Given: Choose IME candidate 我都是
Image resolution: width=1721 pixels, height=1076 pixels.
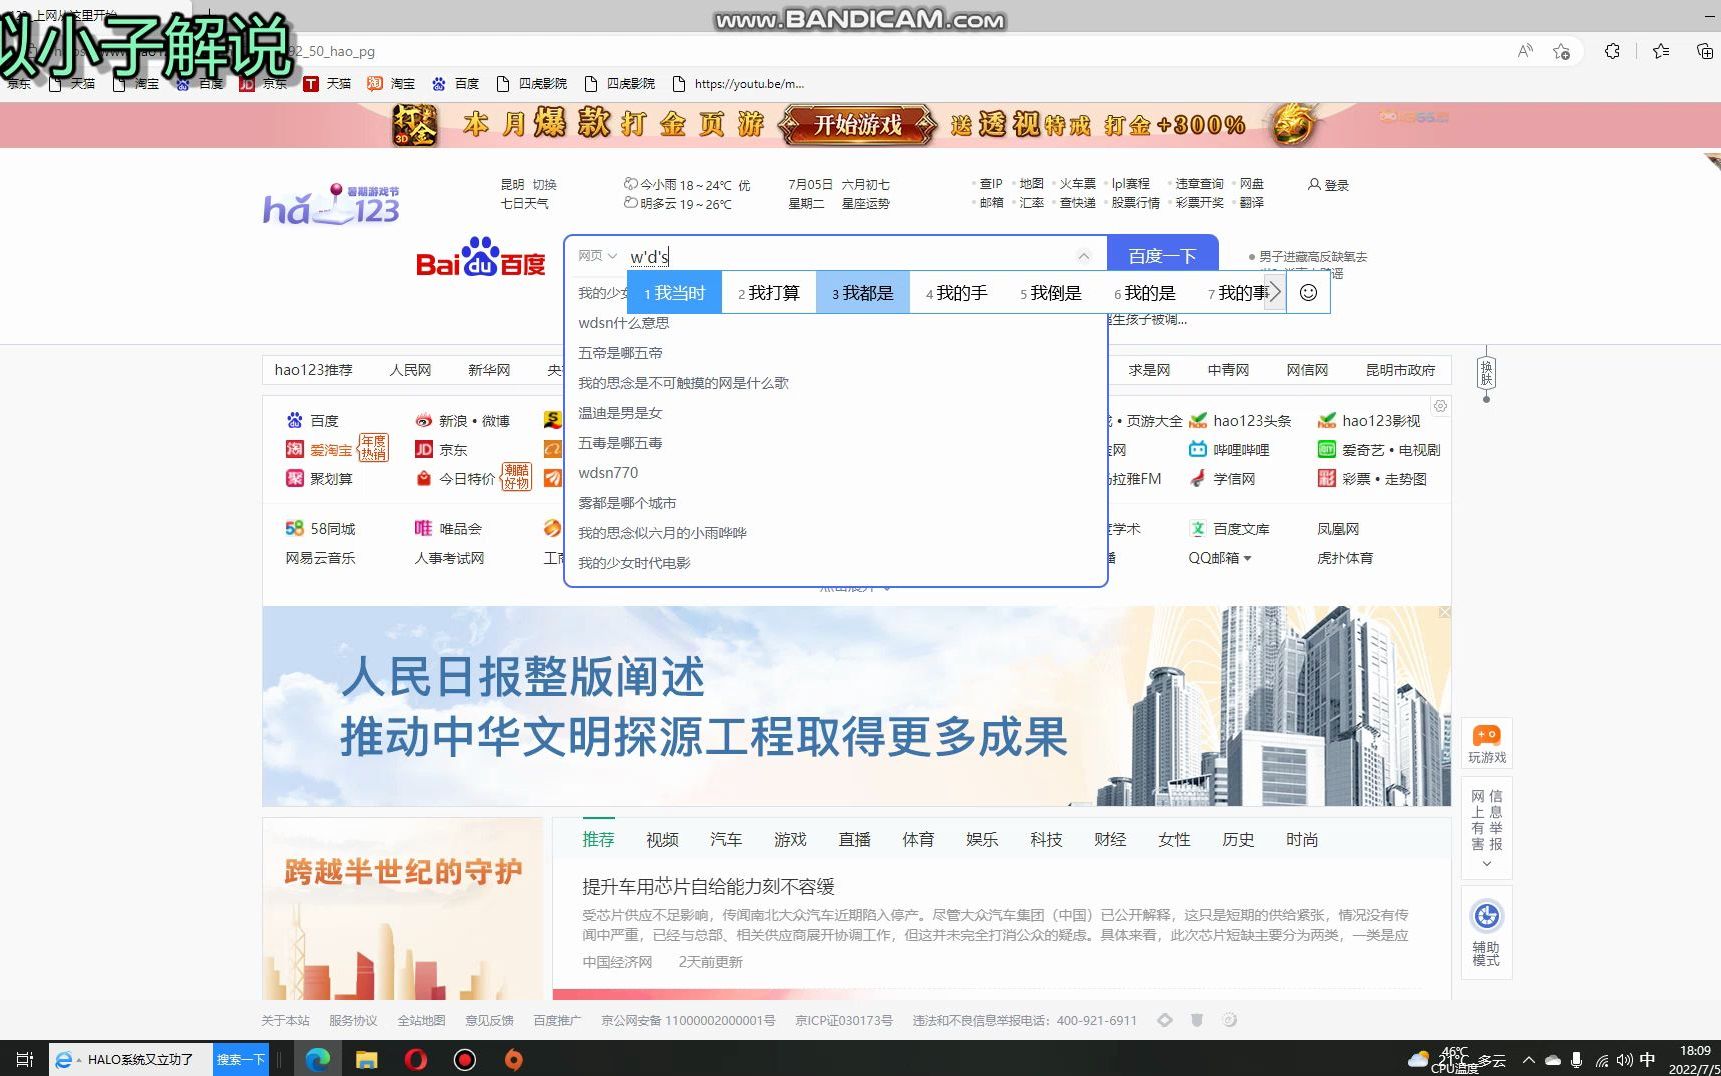Looking at the screenshot, I should click(x=863, y=293).
